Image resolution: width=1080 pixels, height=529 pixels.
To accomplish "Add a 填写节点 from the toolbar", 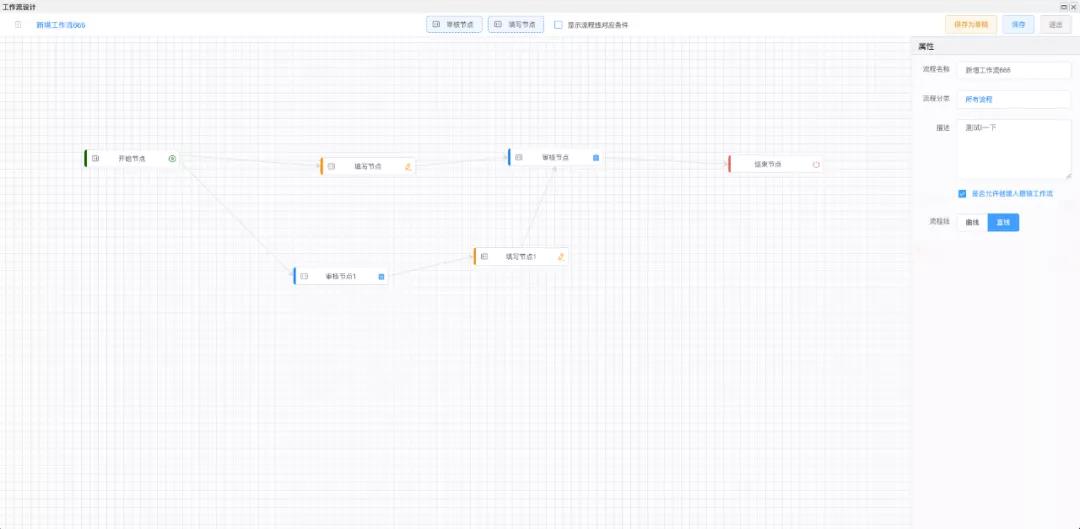I will point(516,25).
